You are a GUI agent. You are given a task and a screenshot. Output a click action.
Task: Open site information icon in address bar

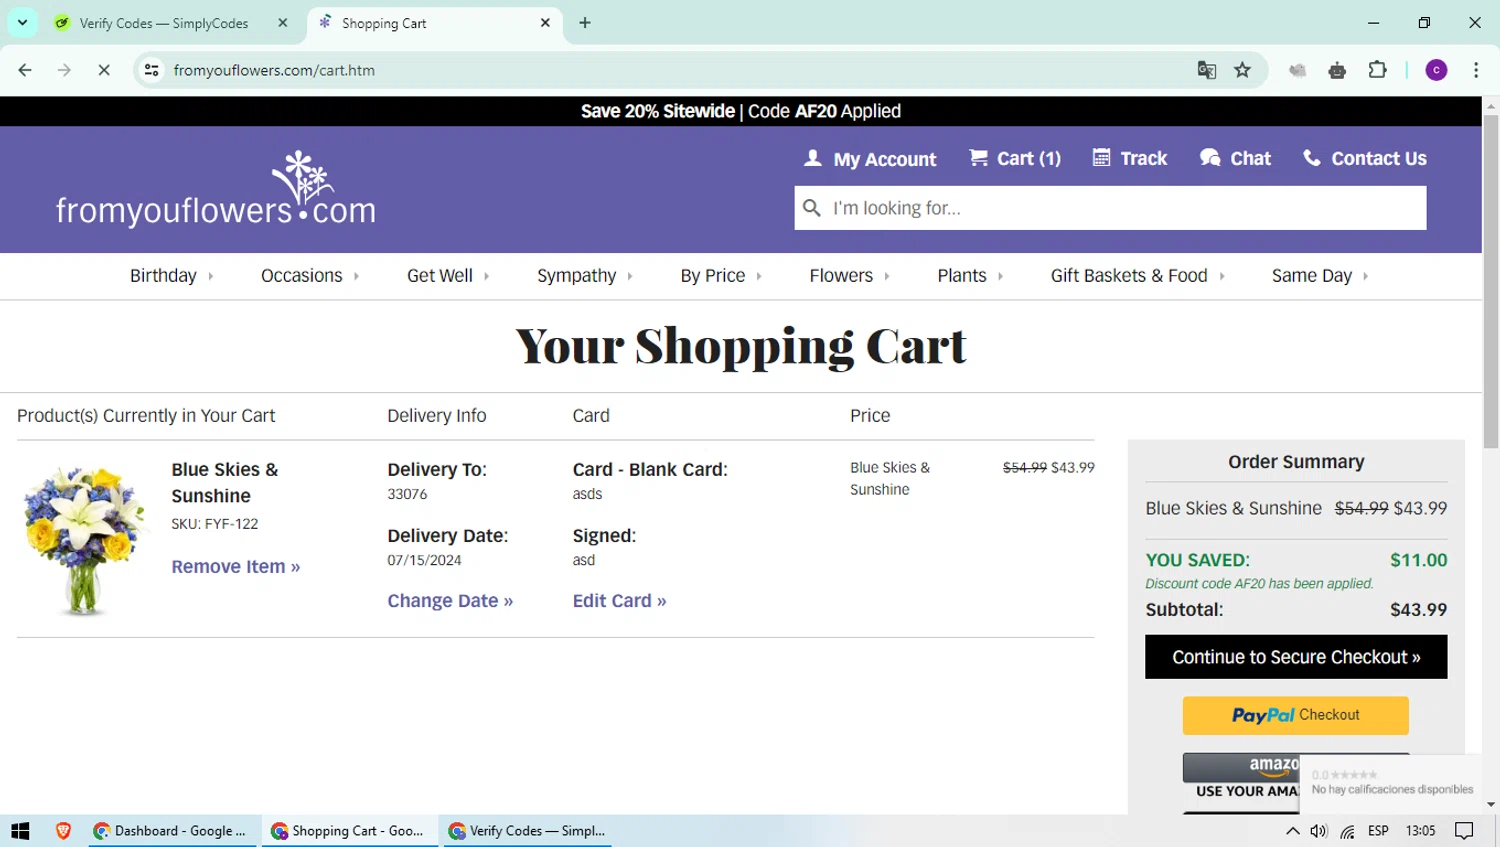coord(152,70)
